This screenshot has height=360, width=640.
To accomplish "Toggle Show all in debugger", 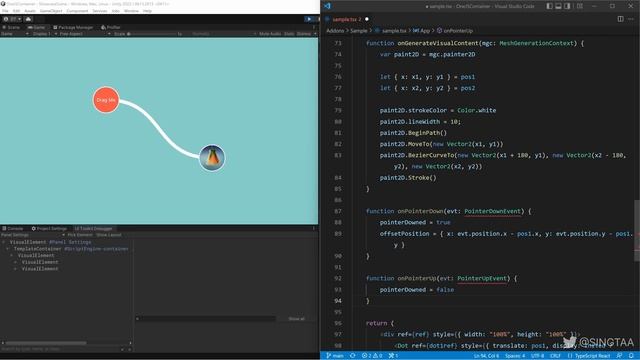I will pyautogui.click(x=296, y=319).
